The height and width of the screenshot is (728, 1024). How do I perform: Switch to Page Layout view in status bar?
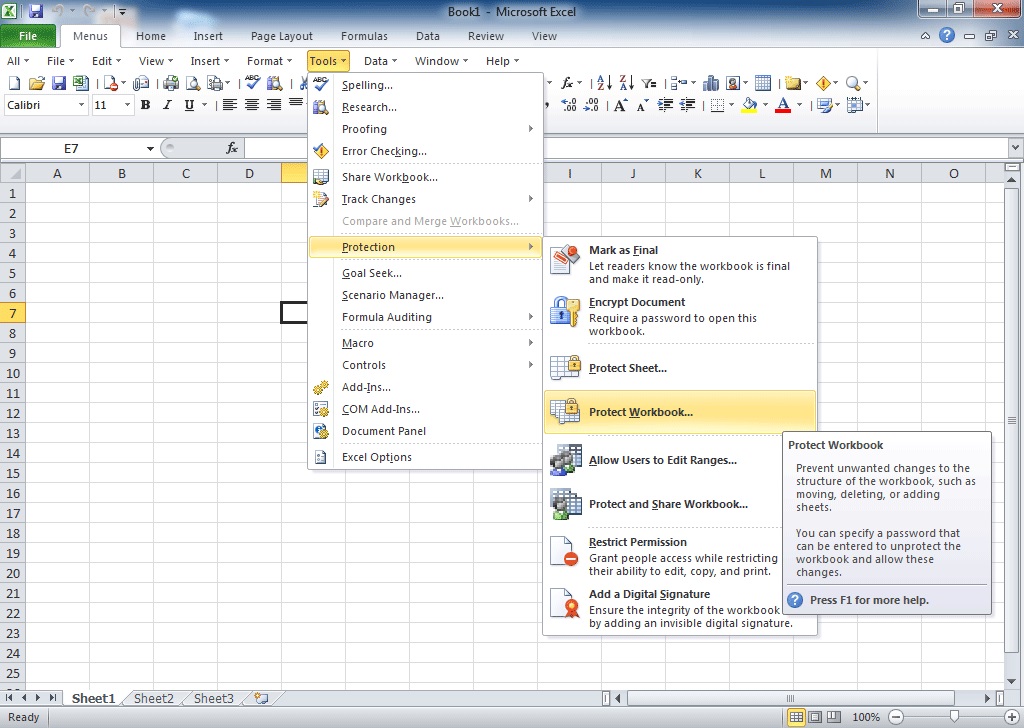point(815,717)
